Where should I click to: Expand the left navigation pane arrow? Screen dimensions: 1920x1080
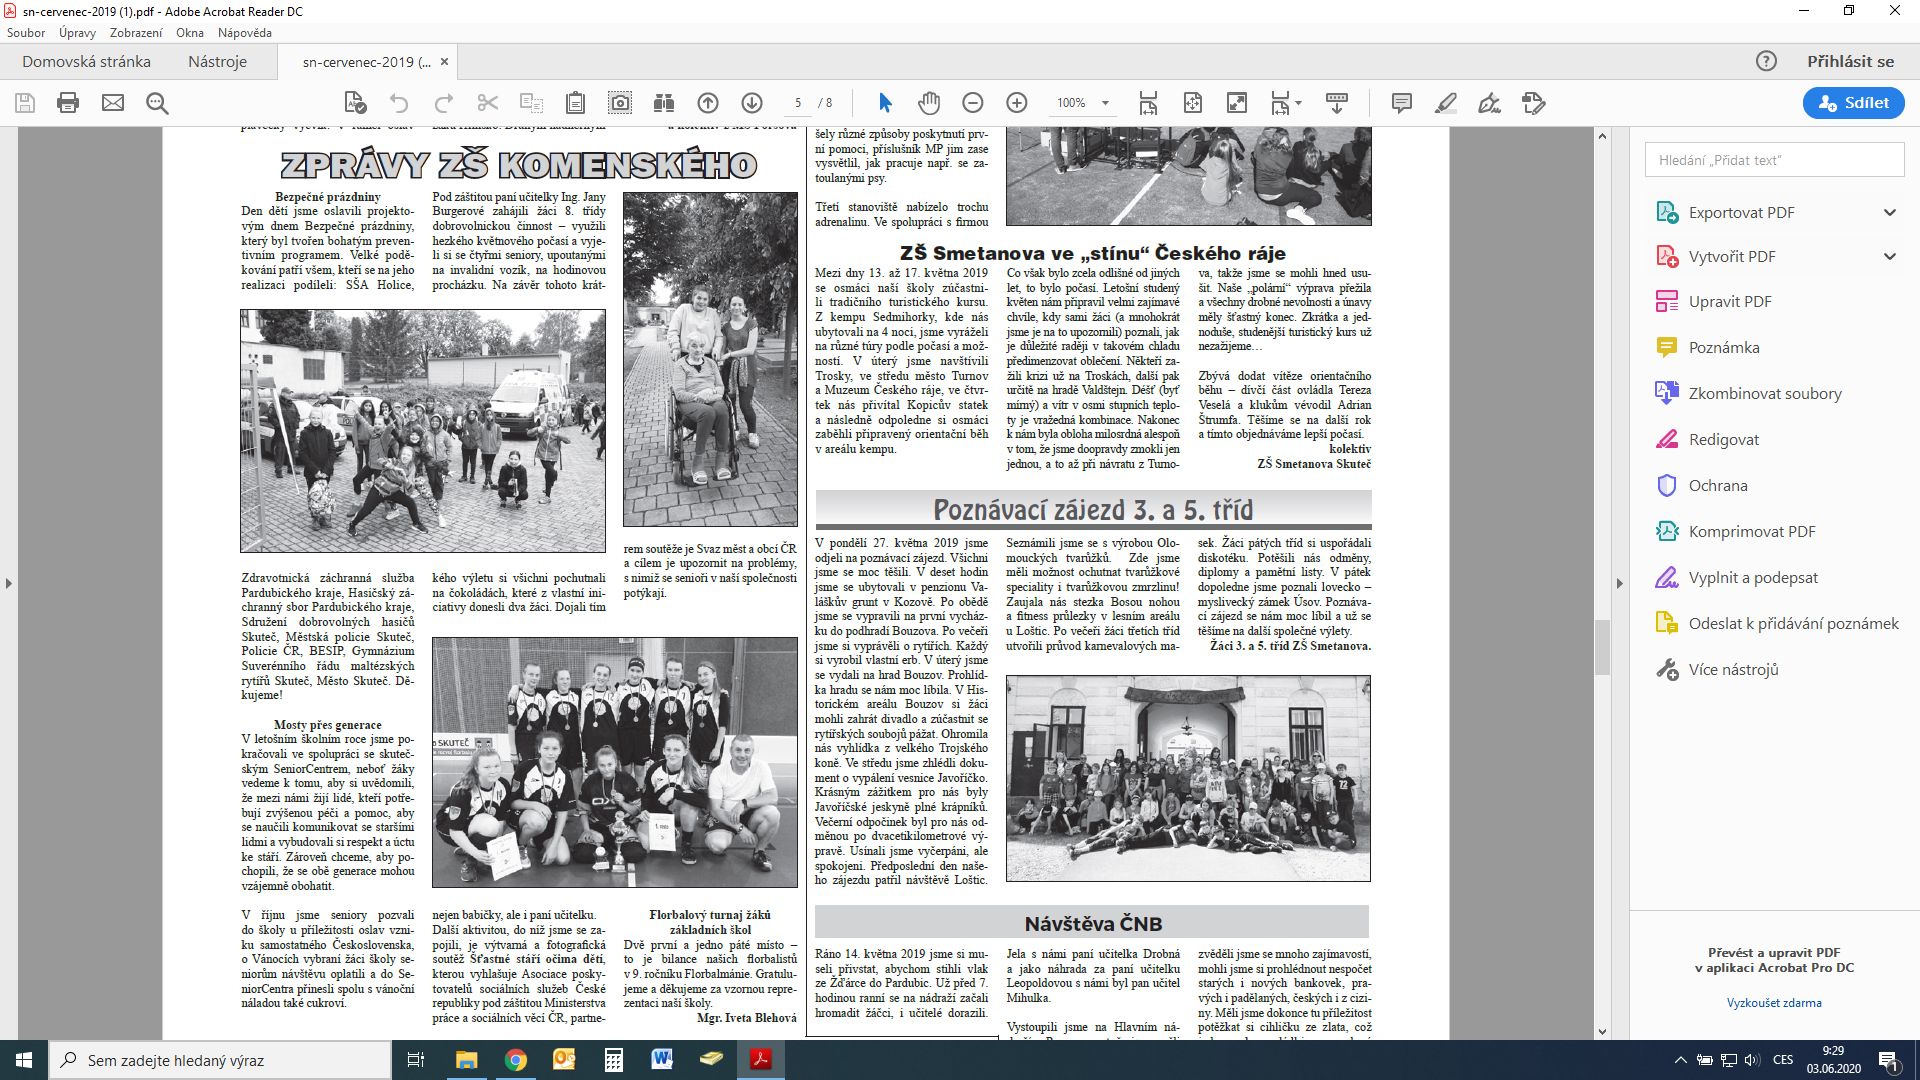tap(8, 583)
